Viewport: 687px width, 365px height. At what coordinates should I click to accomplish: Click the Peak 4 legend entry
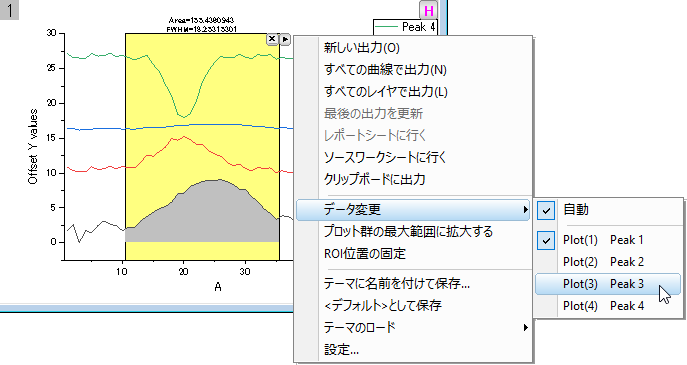[x=405, y=27]
